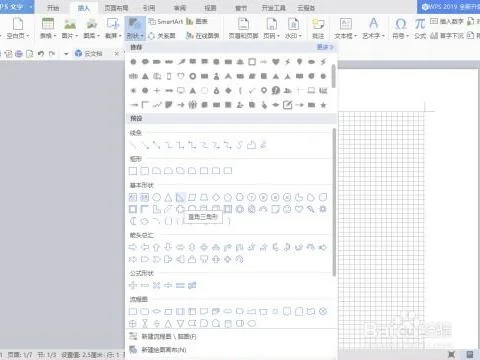Select the rounded rectangle in rectangles section
Screen dimensions: 480x360
145,171
